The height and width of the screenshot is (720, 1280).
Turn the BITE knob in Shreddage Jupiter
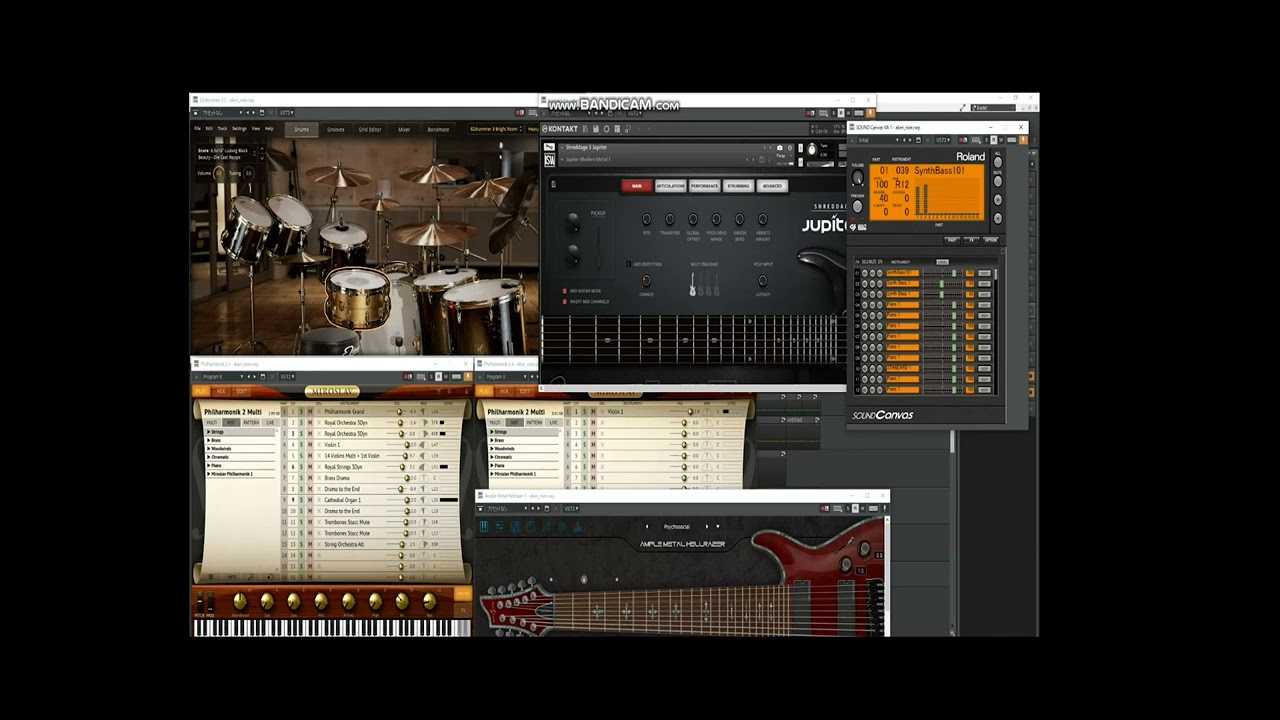point(646,219)
